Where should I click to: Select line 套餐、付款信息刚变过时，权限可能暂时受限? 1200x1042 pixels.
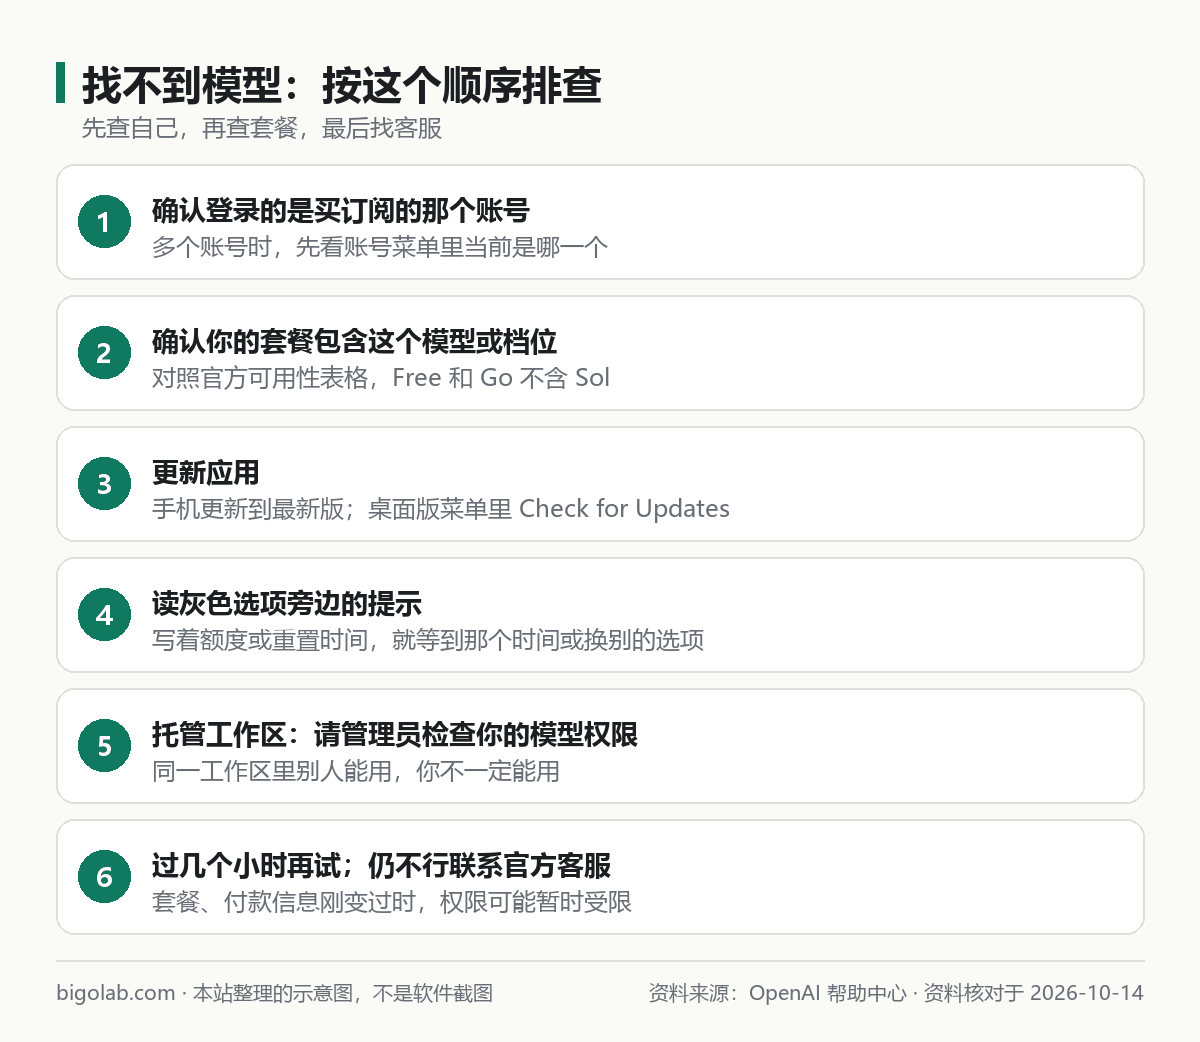tap(392, 902)
